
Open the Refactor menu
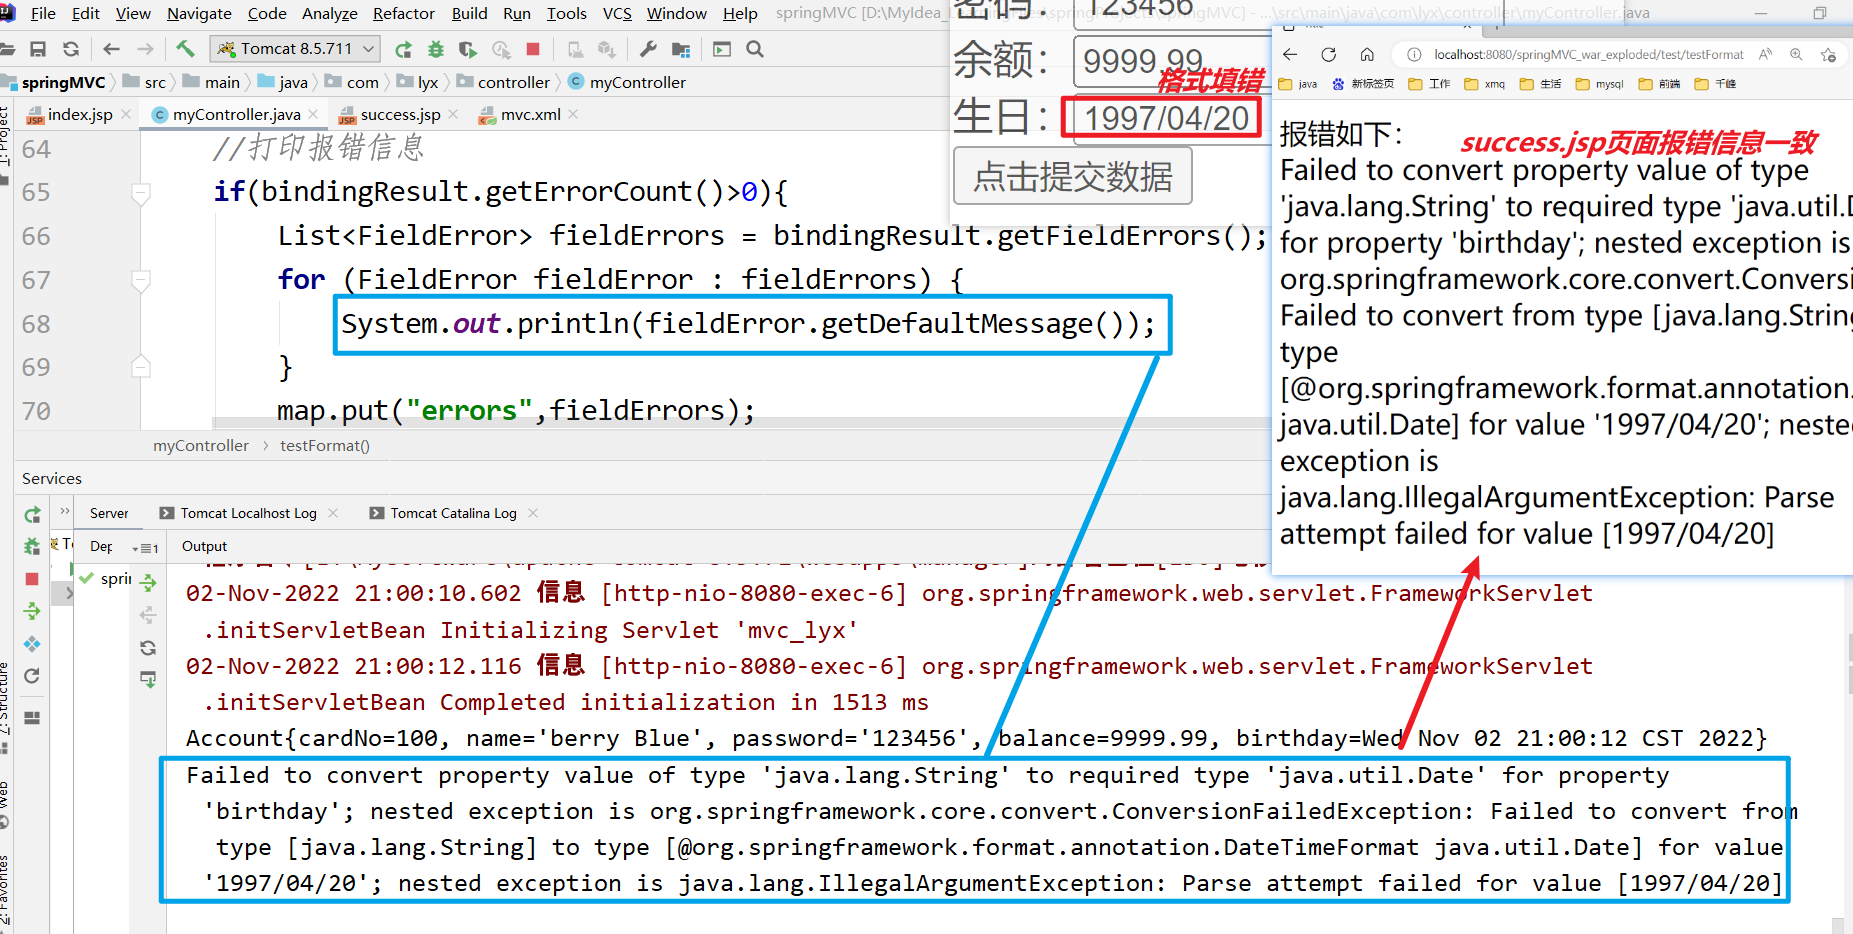coord(404,13)
